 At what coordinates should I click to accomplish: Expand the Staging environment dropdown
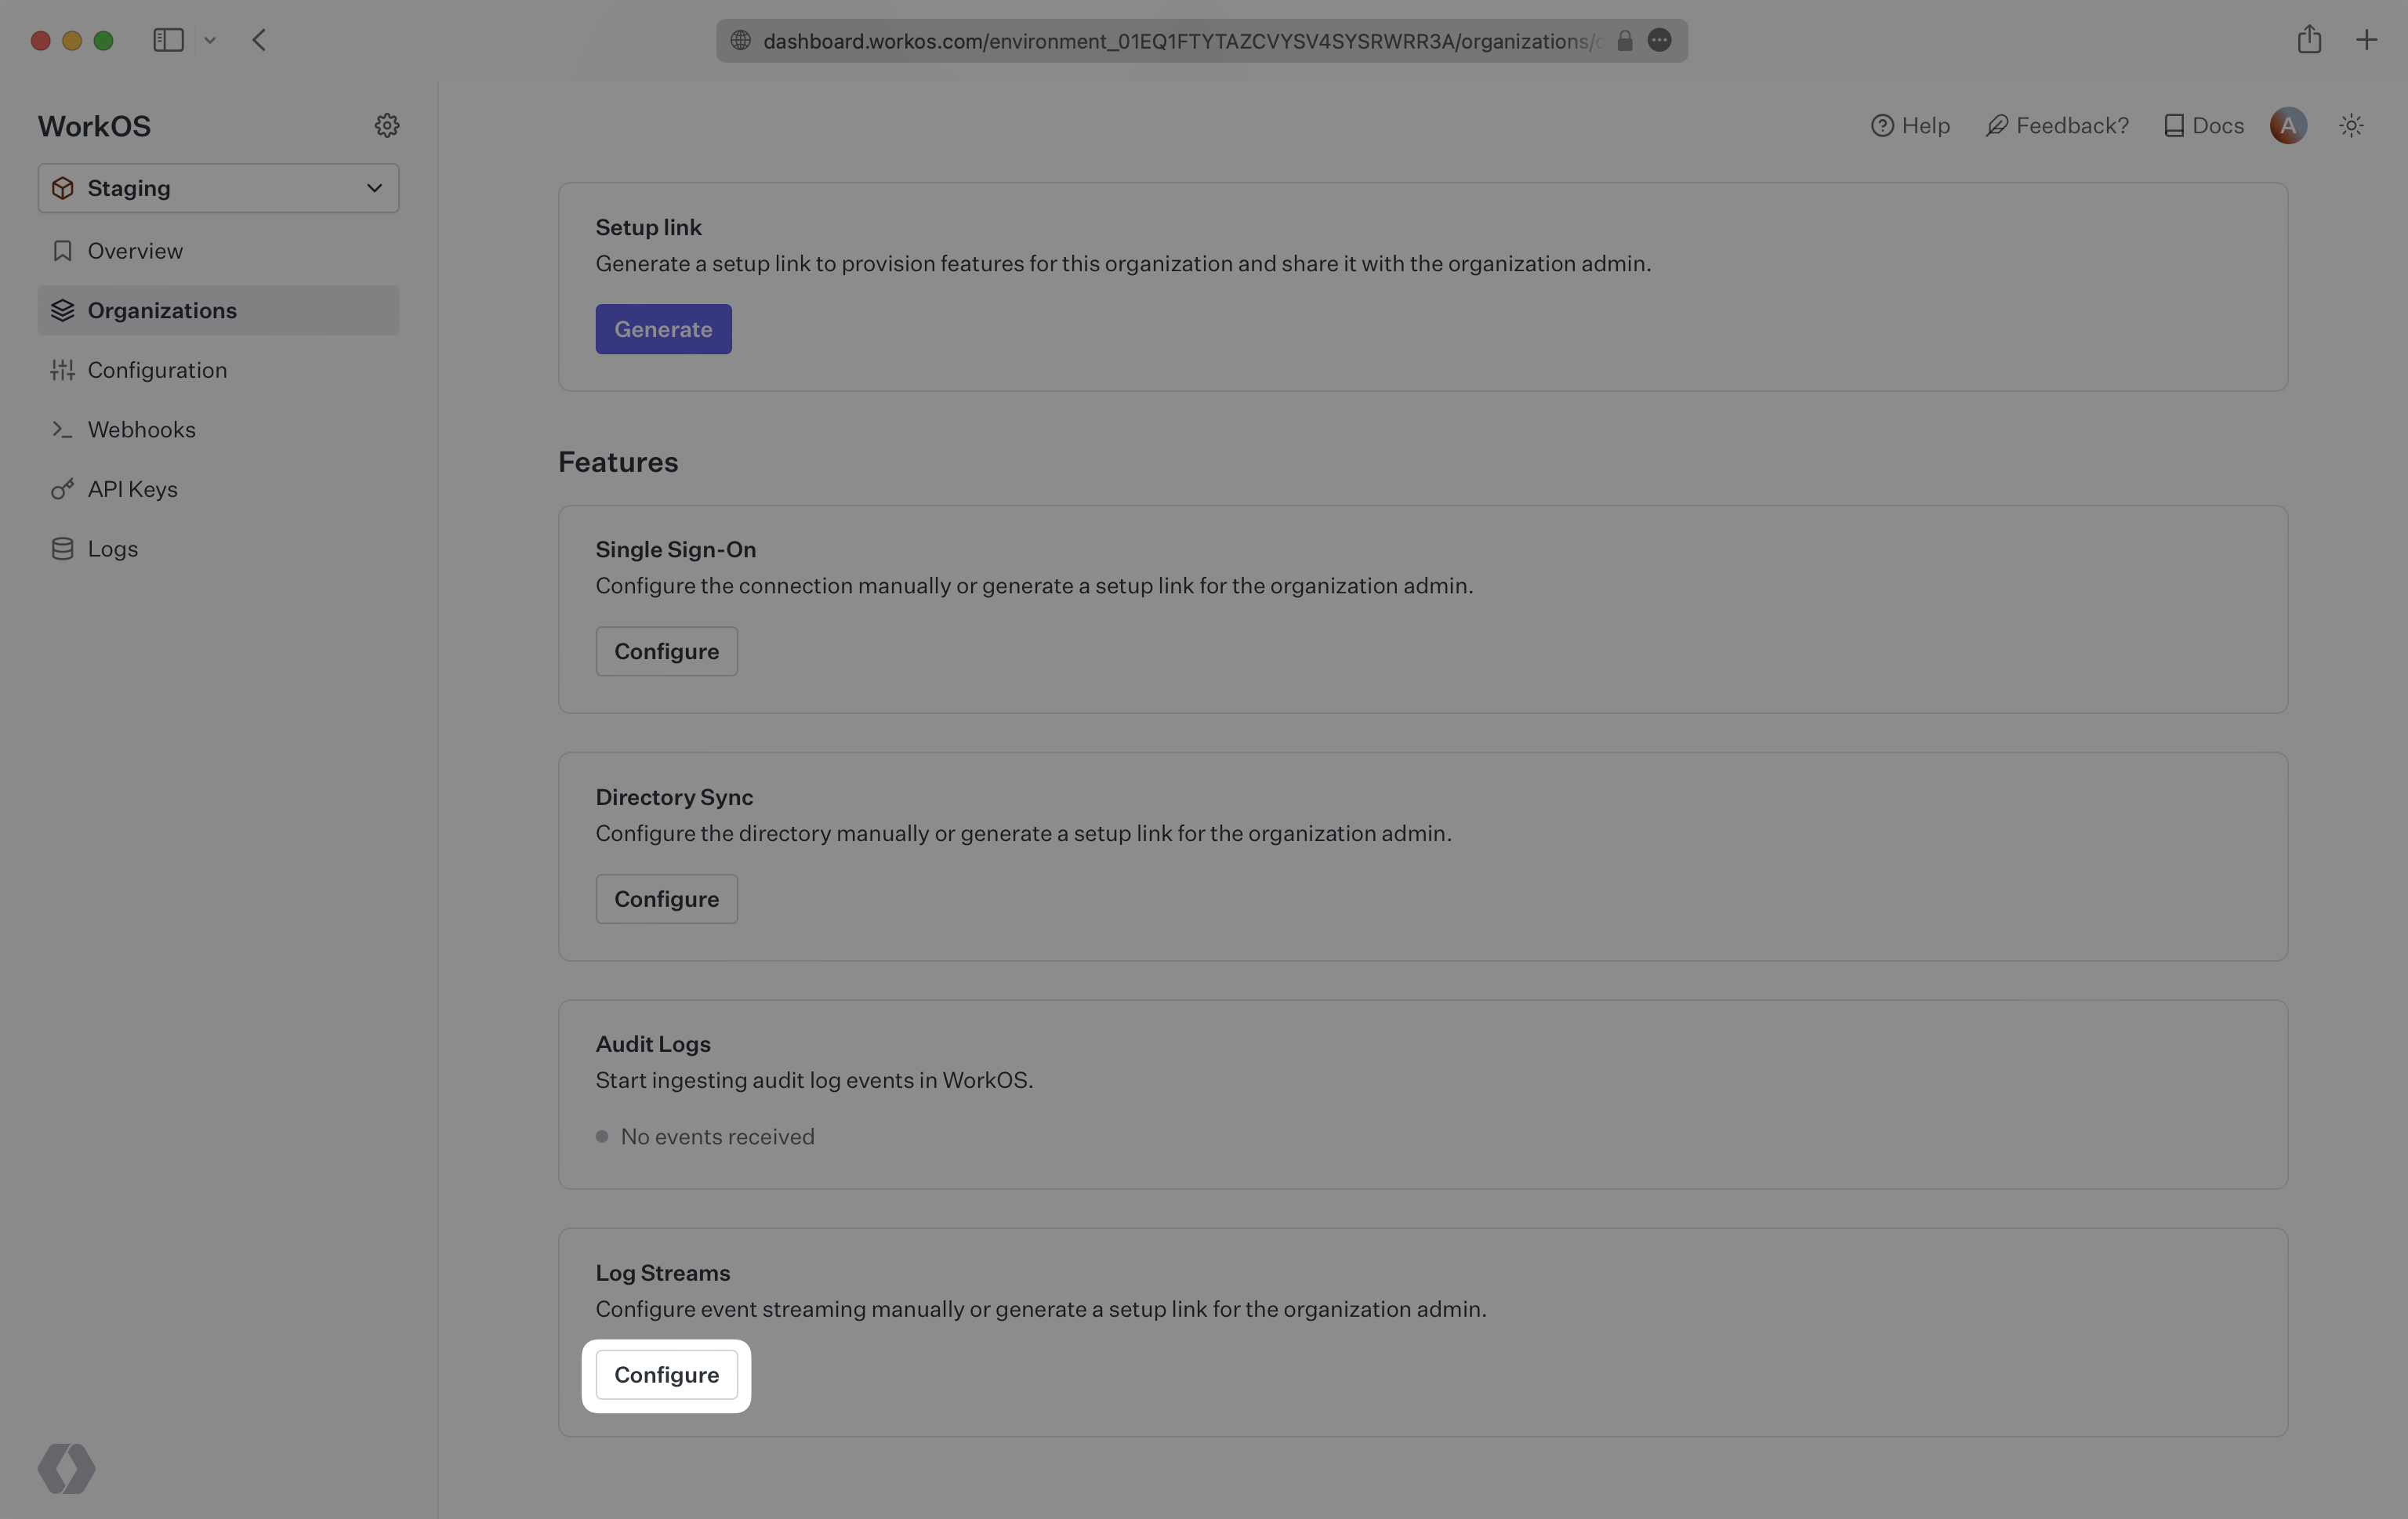tap(218, 188)
